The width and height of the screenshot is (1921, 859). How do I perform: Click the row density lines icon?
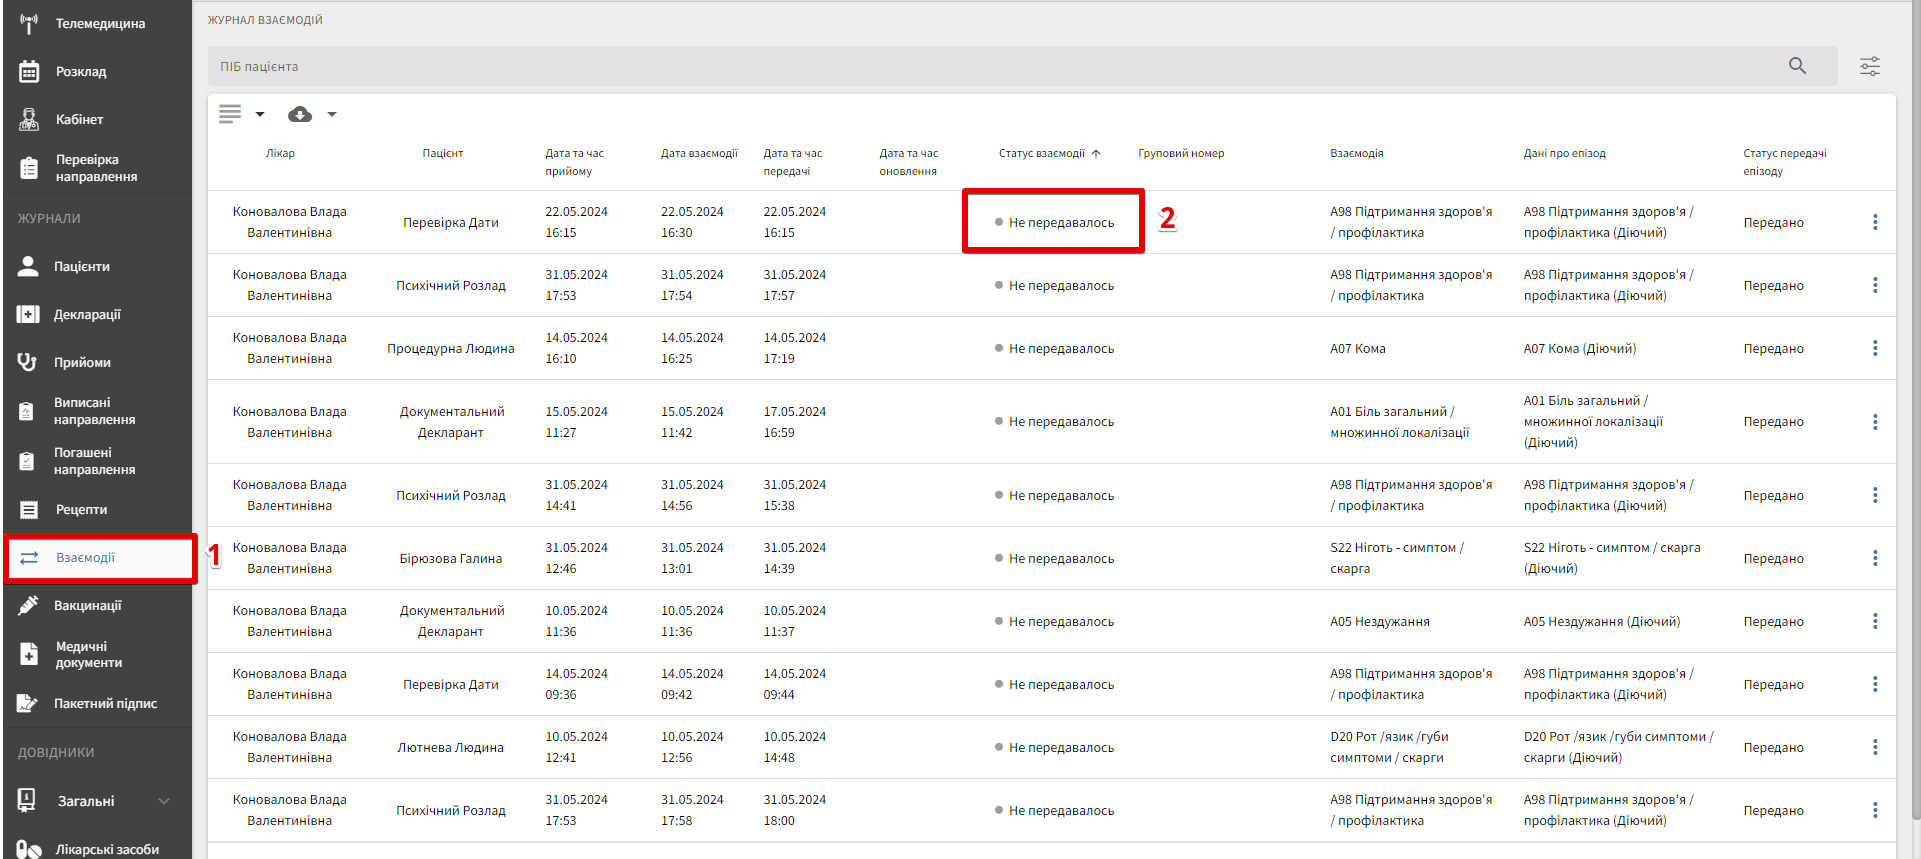click(230, 114)
